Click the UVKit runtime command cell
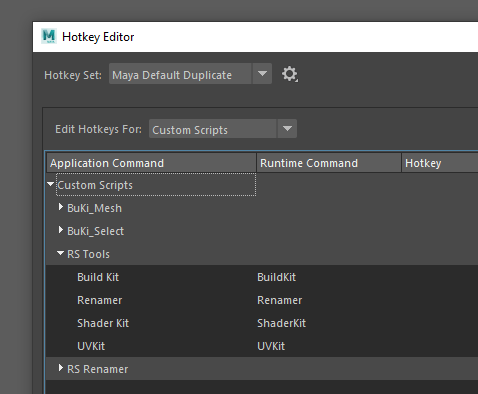Screen dimensions: 478x394 [x=271, y=346]
